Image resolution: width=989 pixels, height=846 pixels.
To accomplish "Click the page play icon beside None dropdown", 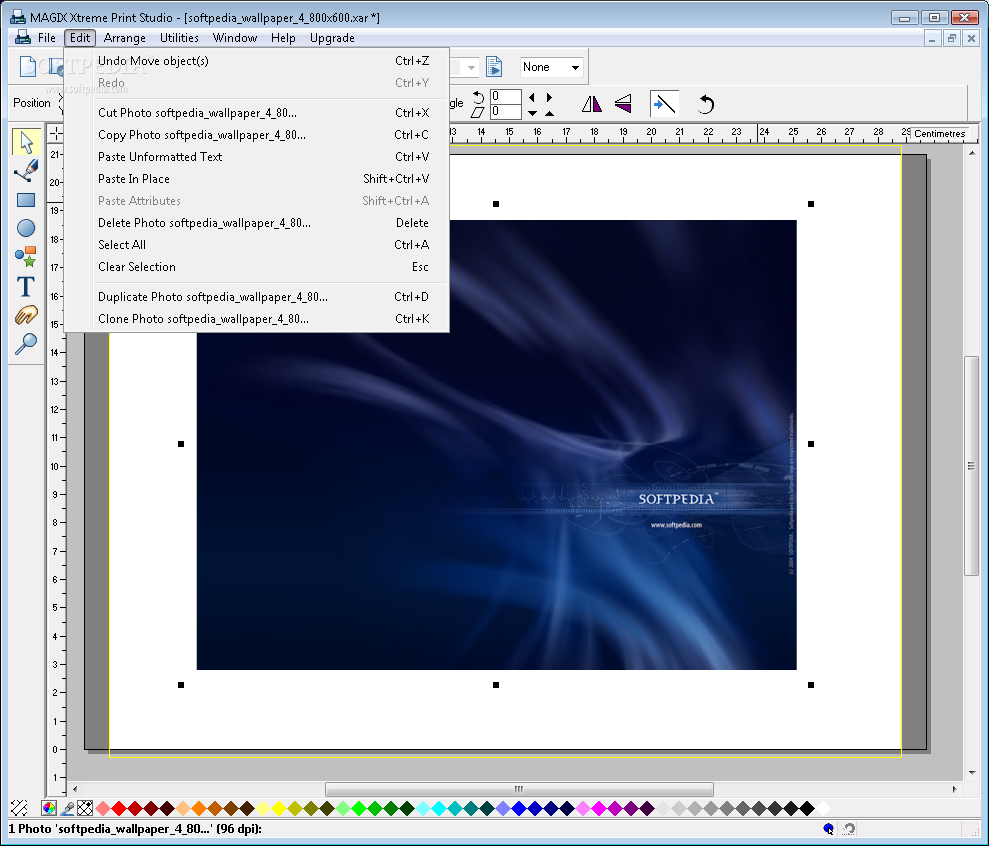I will (x=494, y=67).
